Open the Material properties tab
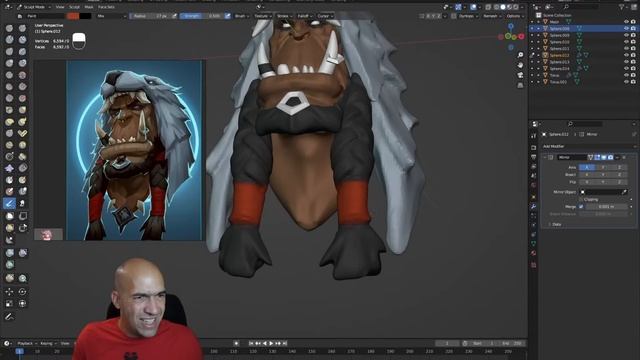 pos(533,253)
